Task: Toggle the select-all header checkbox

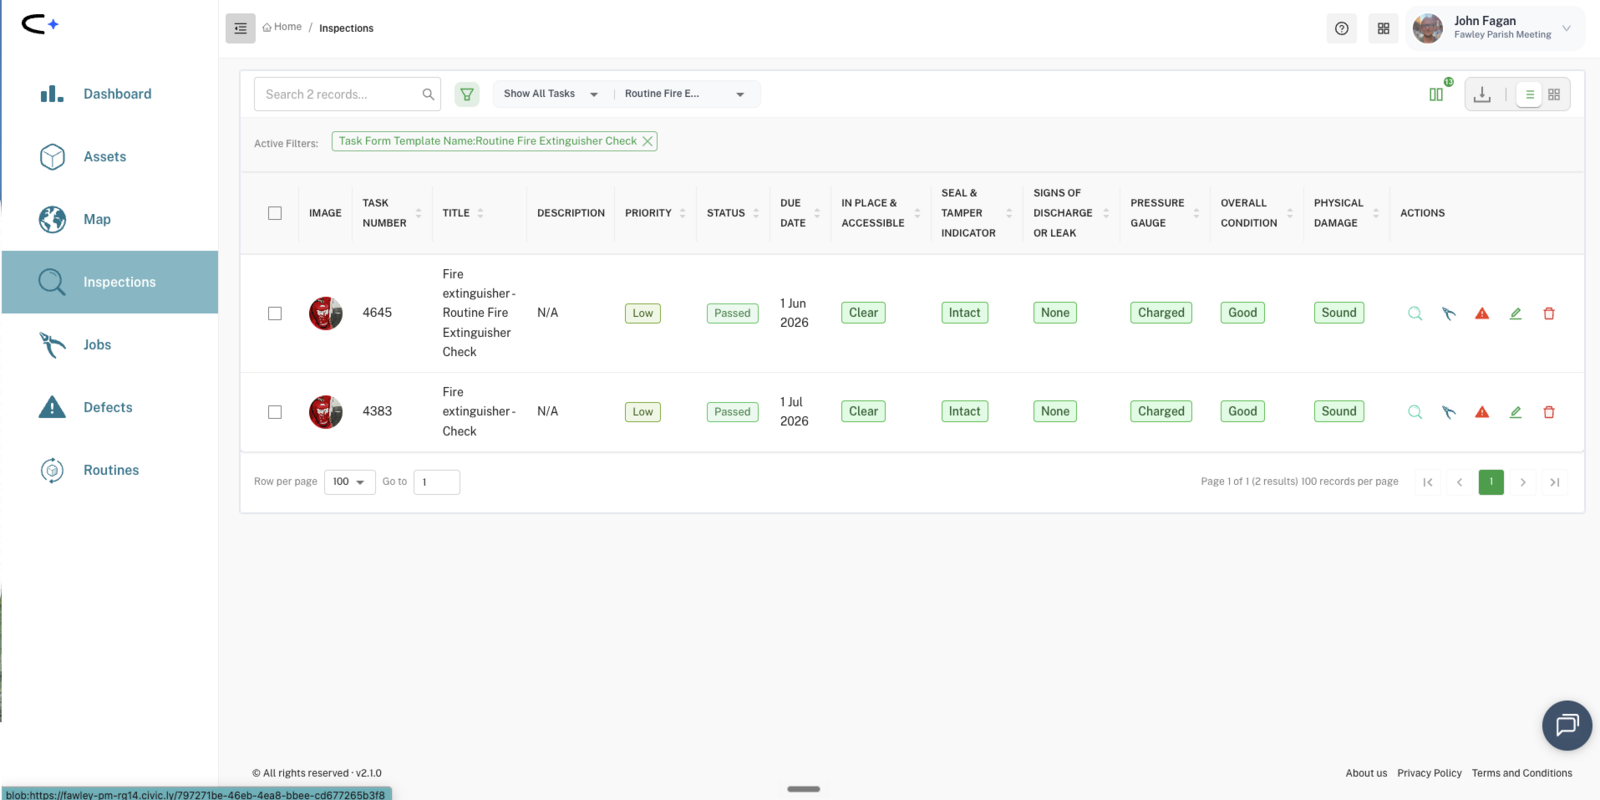Action: [275, 213]
